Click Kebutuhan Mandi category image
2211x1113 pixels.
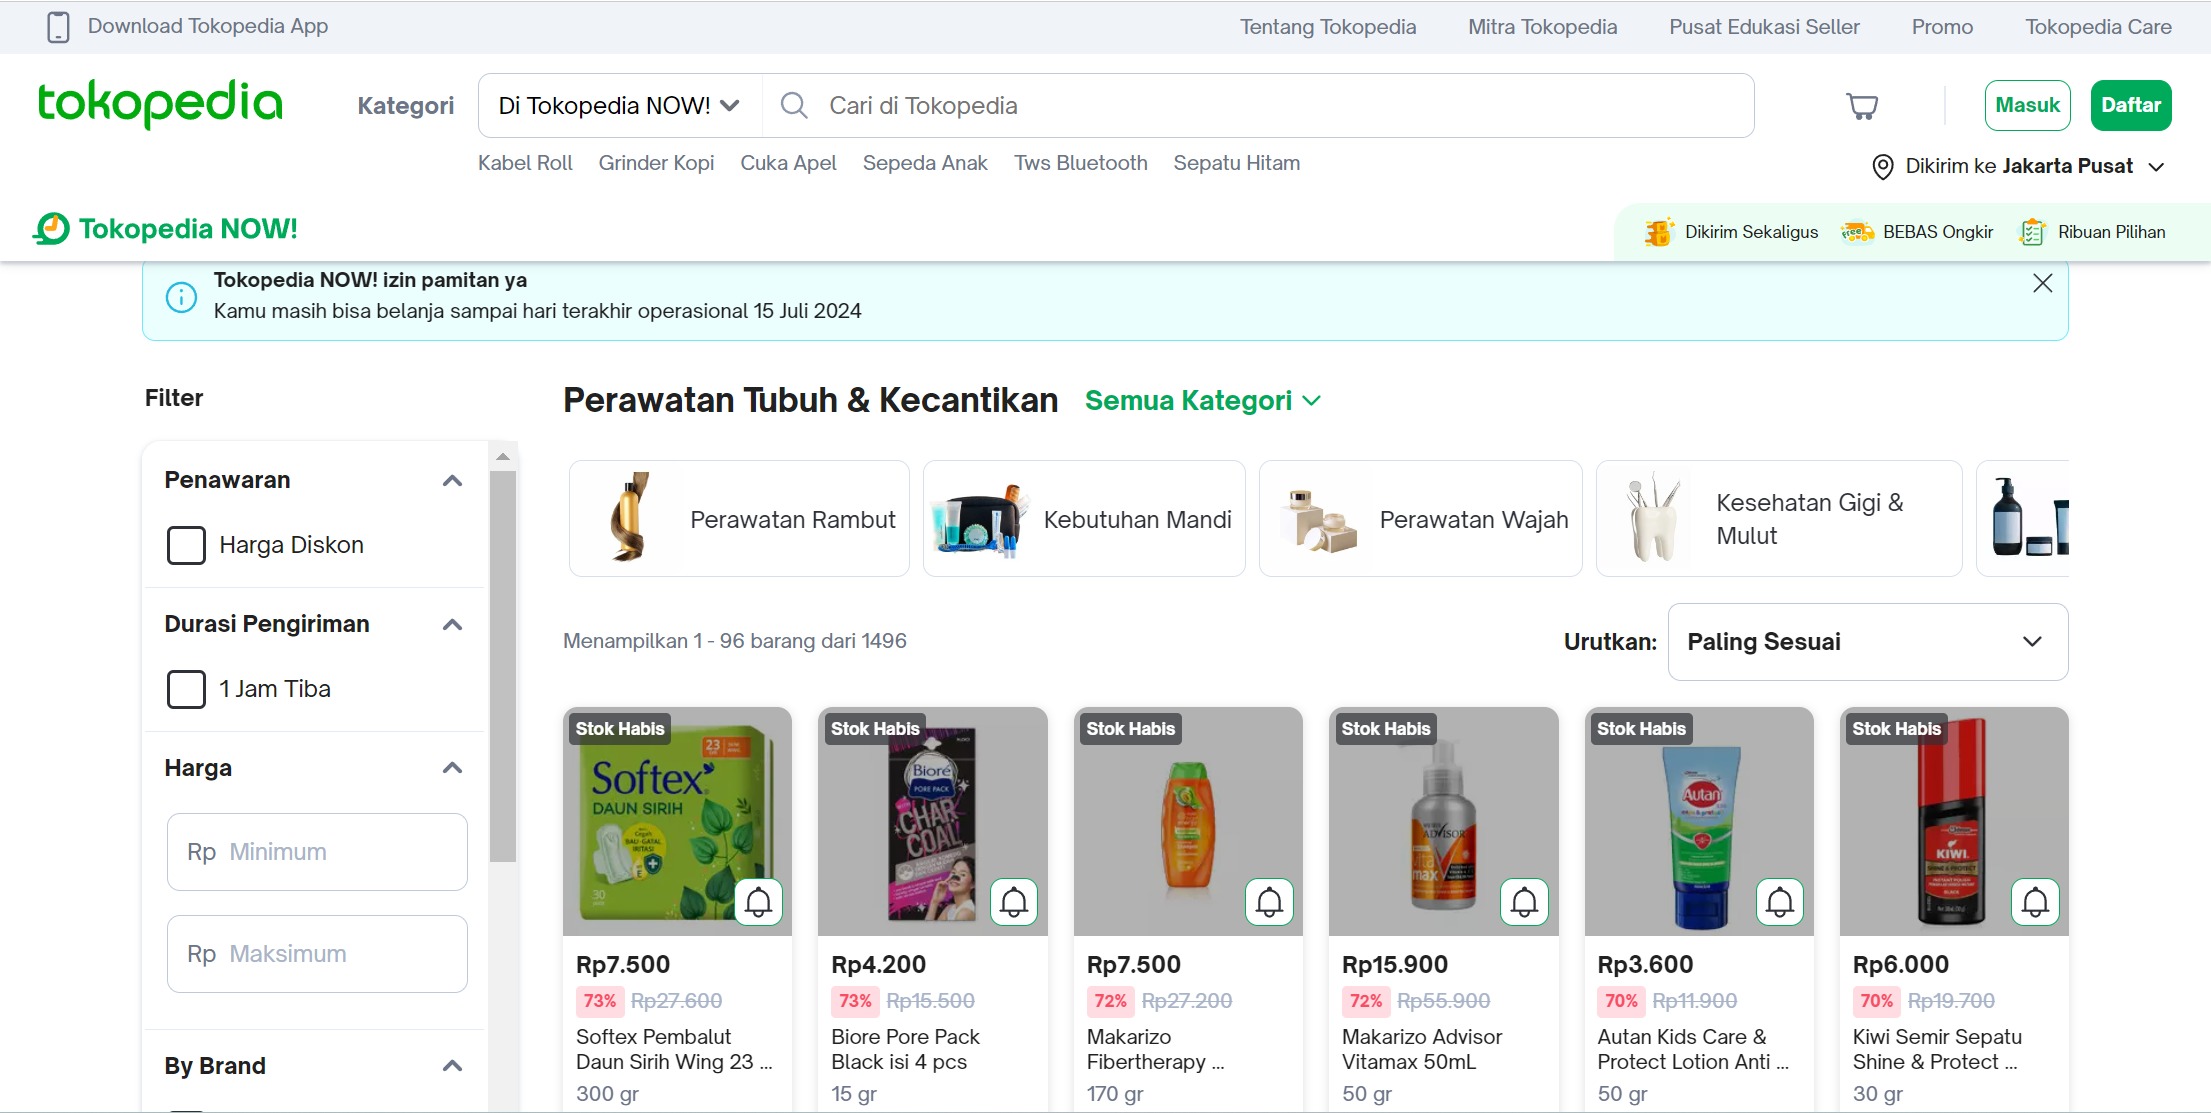click(x=979, y=518)
